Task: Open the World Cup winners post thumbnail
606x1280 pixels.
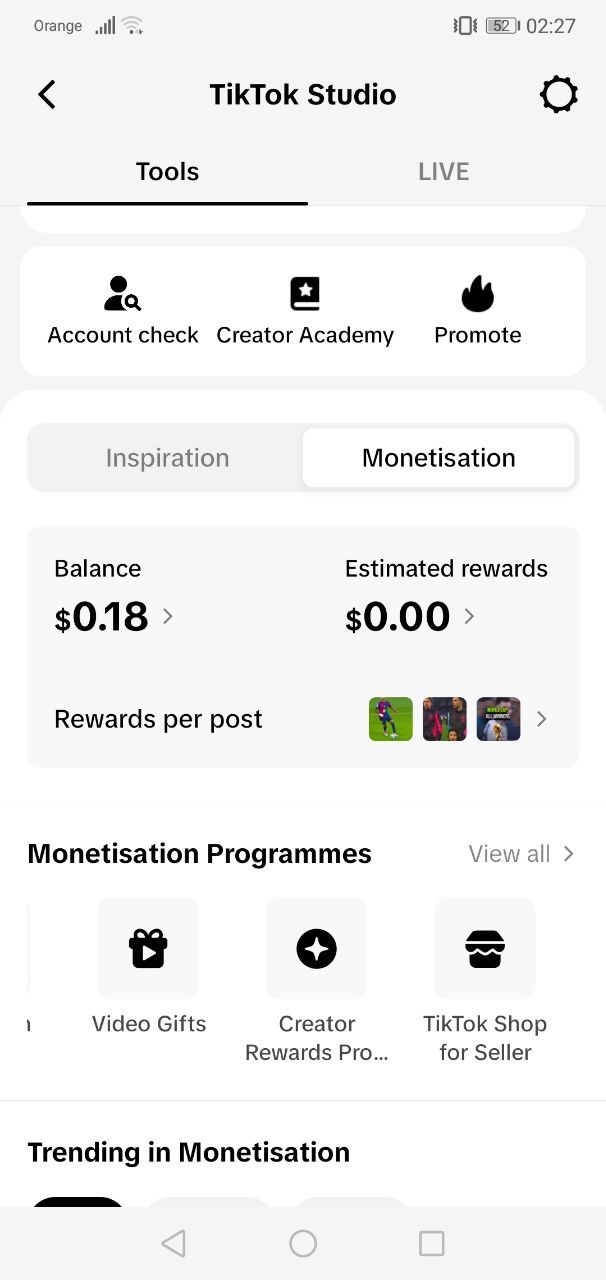Action: coord(498,719)
